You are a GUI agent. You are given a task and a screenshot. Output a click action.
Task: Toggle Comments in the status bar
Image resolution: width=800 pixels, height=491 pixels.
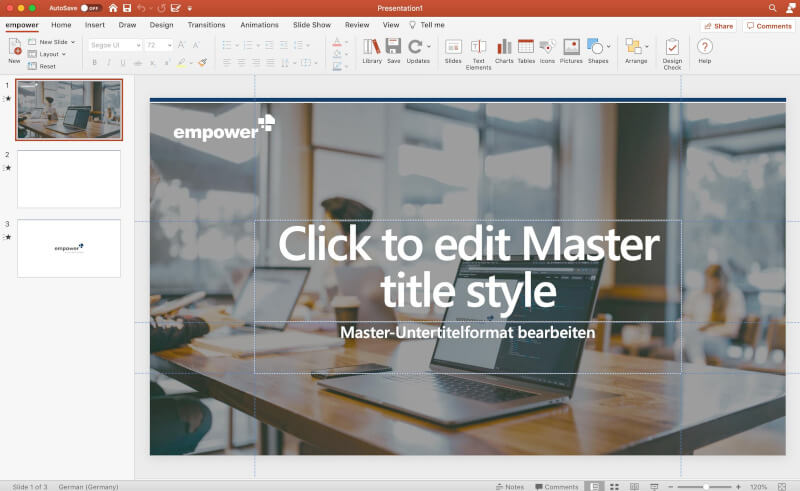point(555,486)
